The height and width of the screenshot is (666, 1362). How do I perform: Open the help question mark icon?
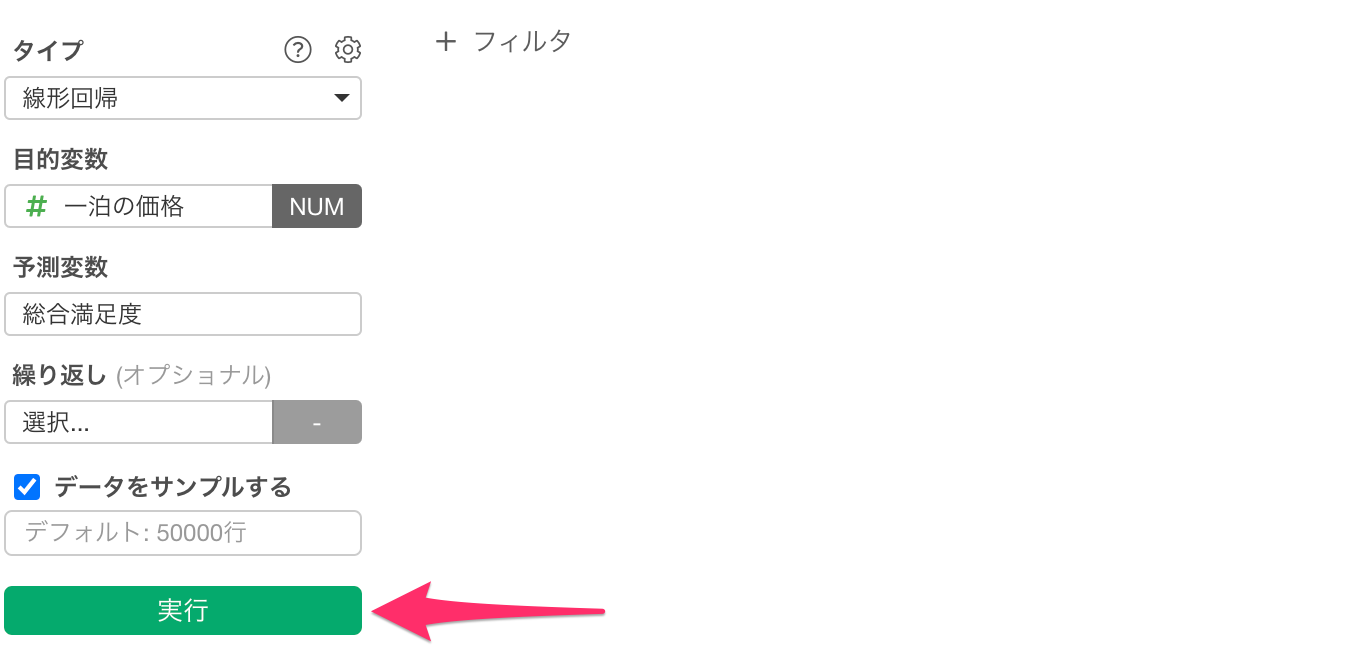pyautogui.click(x=298, y=50)
